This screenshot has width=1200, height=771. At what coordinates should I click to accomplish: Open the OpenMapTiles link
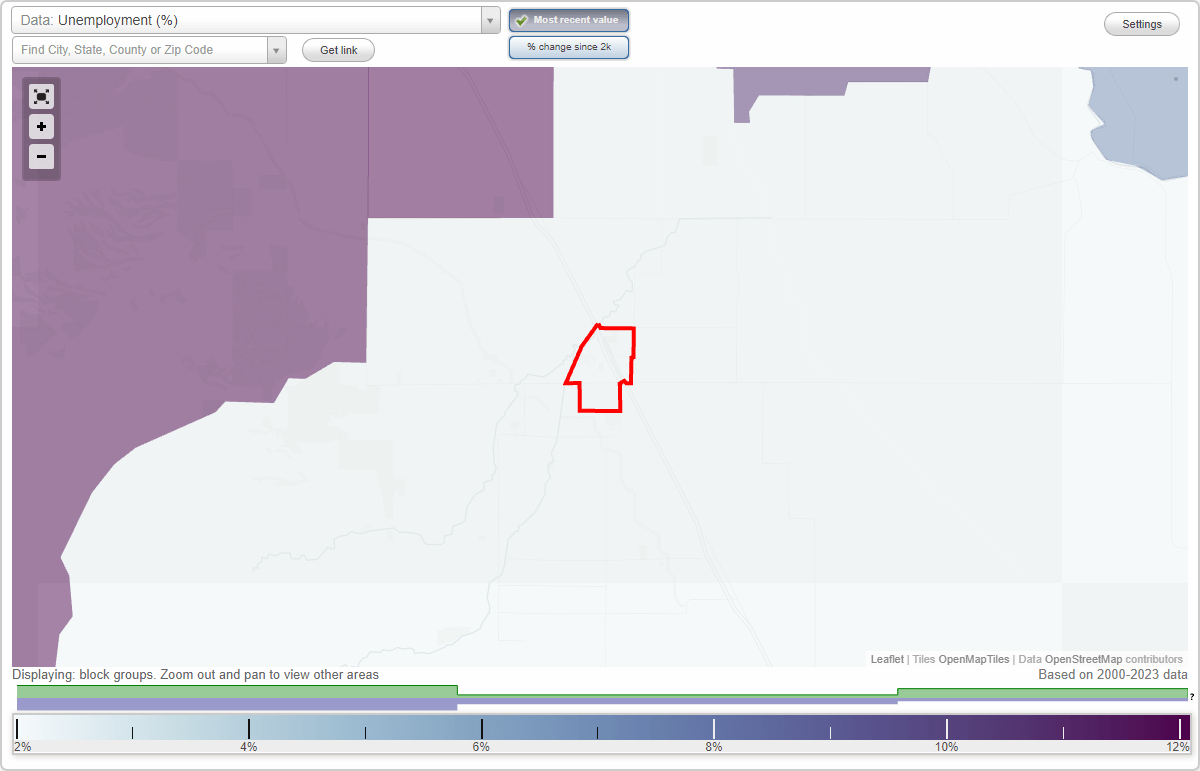point(972,659)
